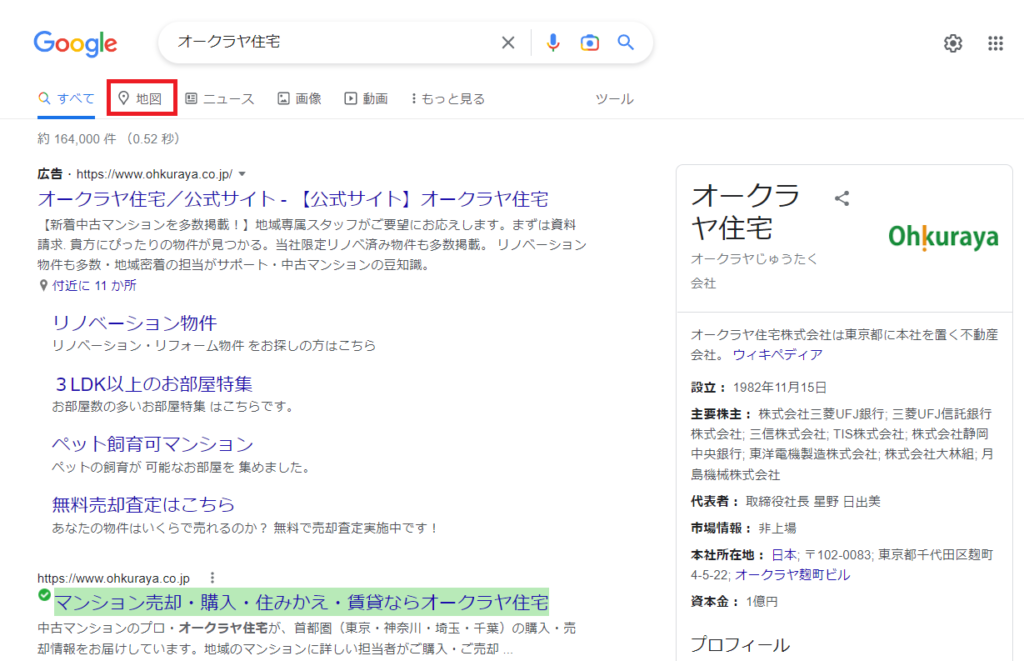Open image search with camera icon
Viewport: 1024px width, 661px height.
point(590,42)
